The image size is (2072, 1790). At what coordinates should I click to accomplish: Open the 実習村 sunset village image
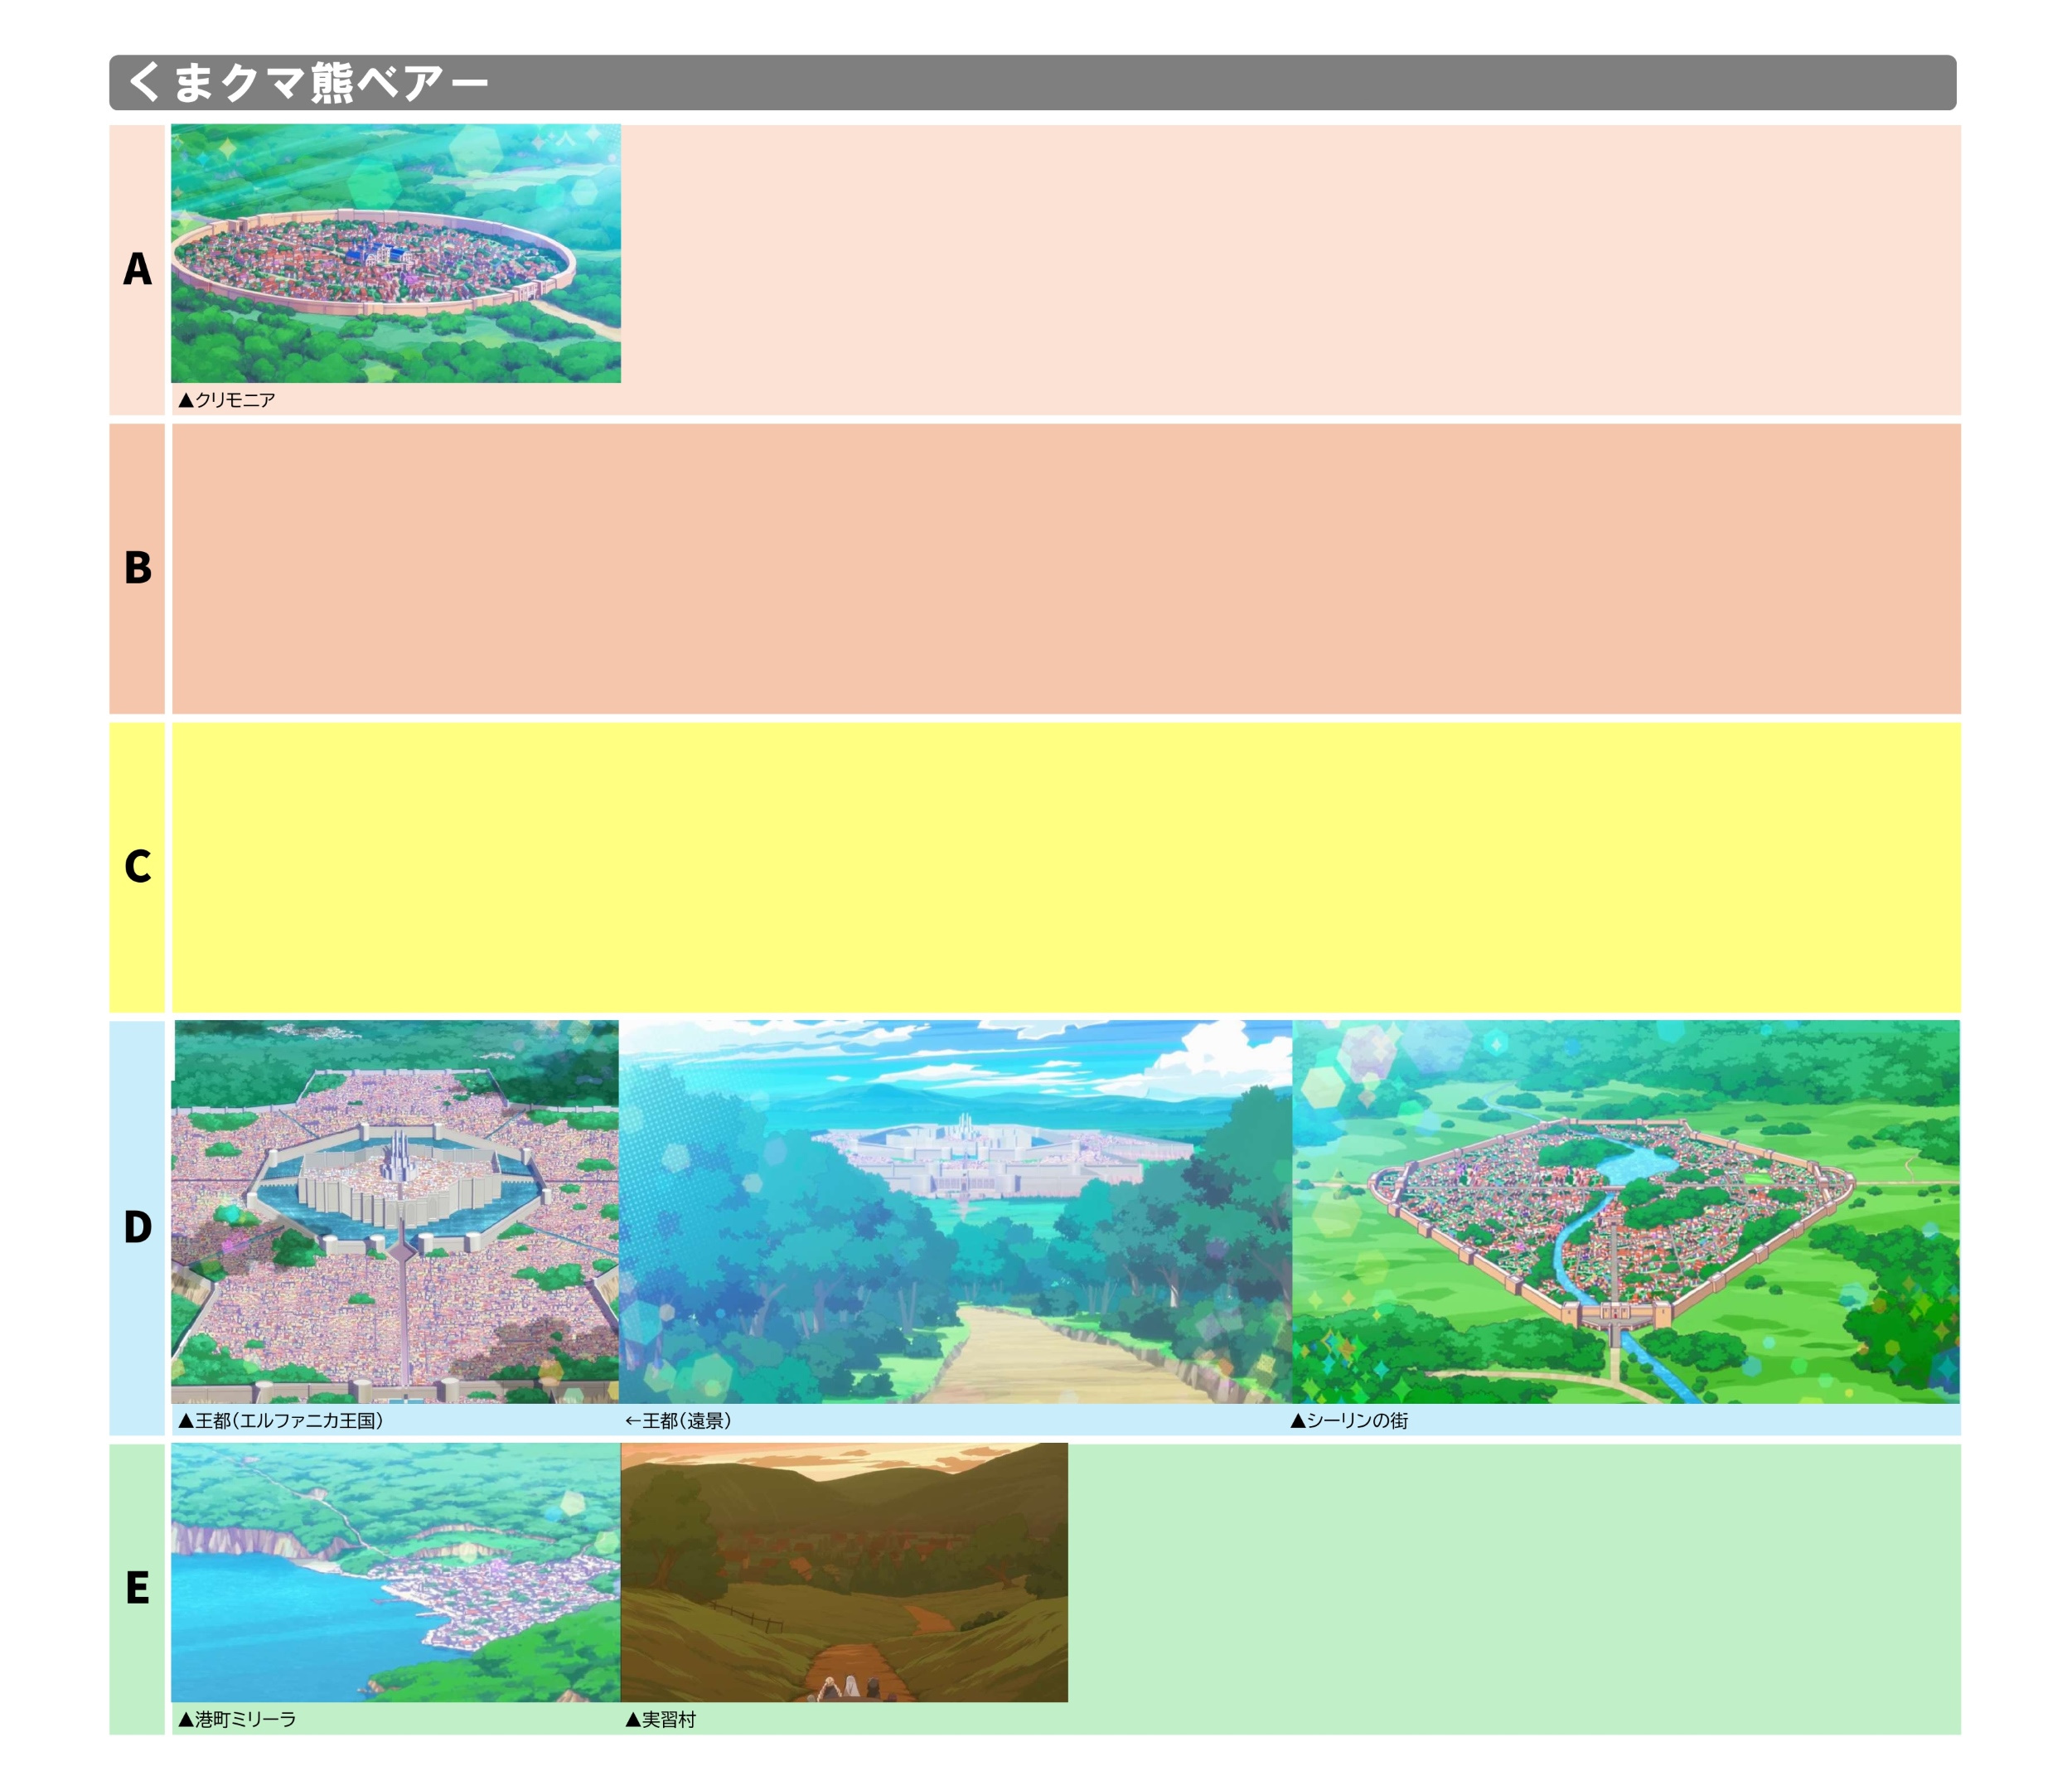[844, 1572]
